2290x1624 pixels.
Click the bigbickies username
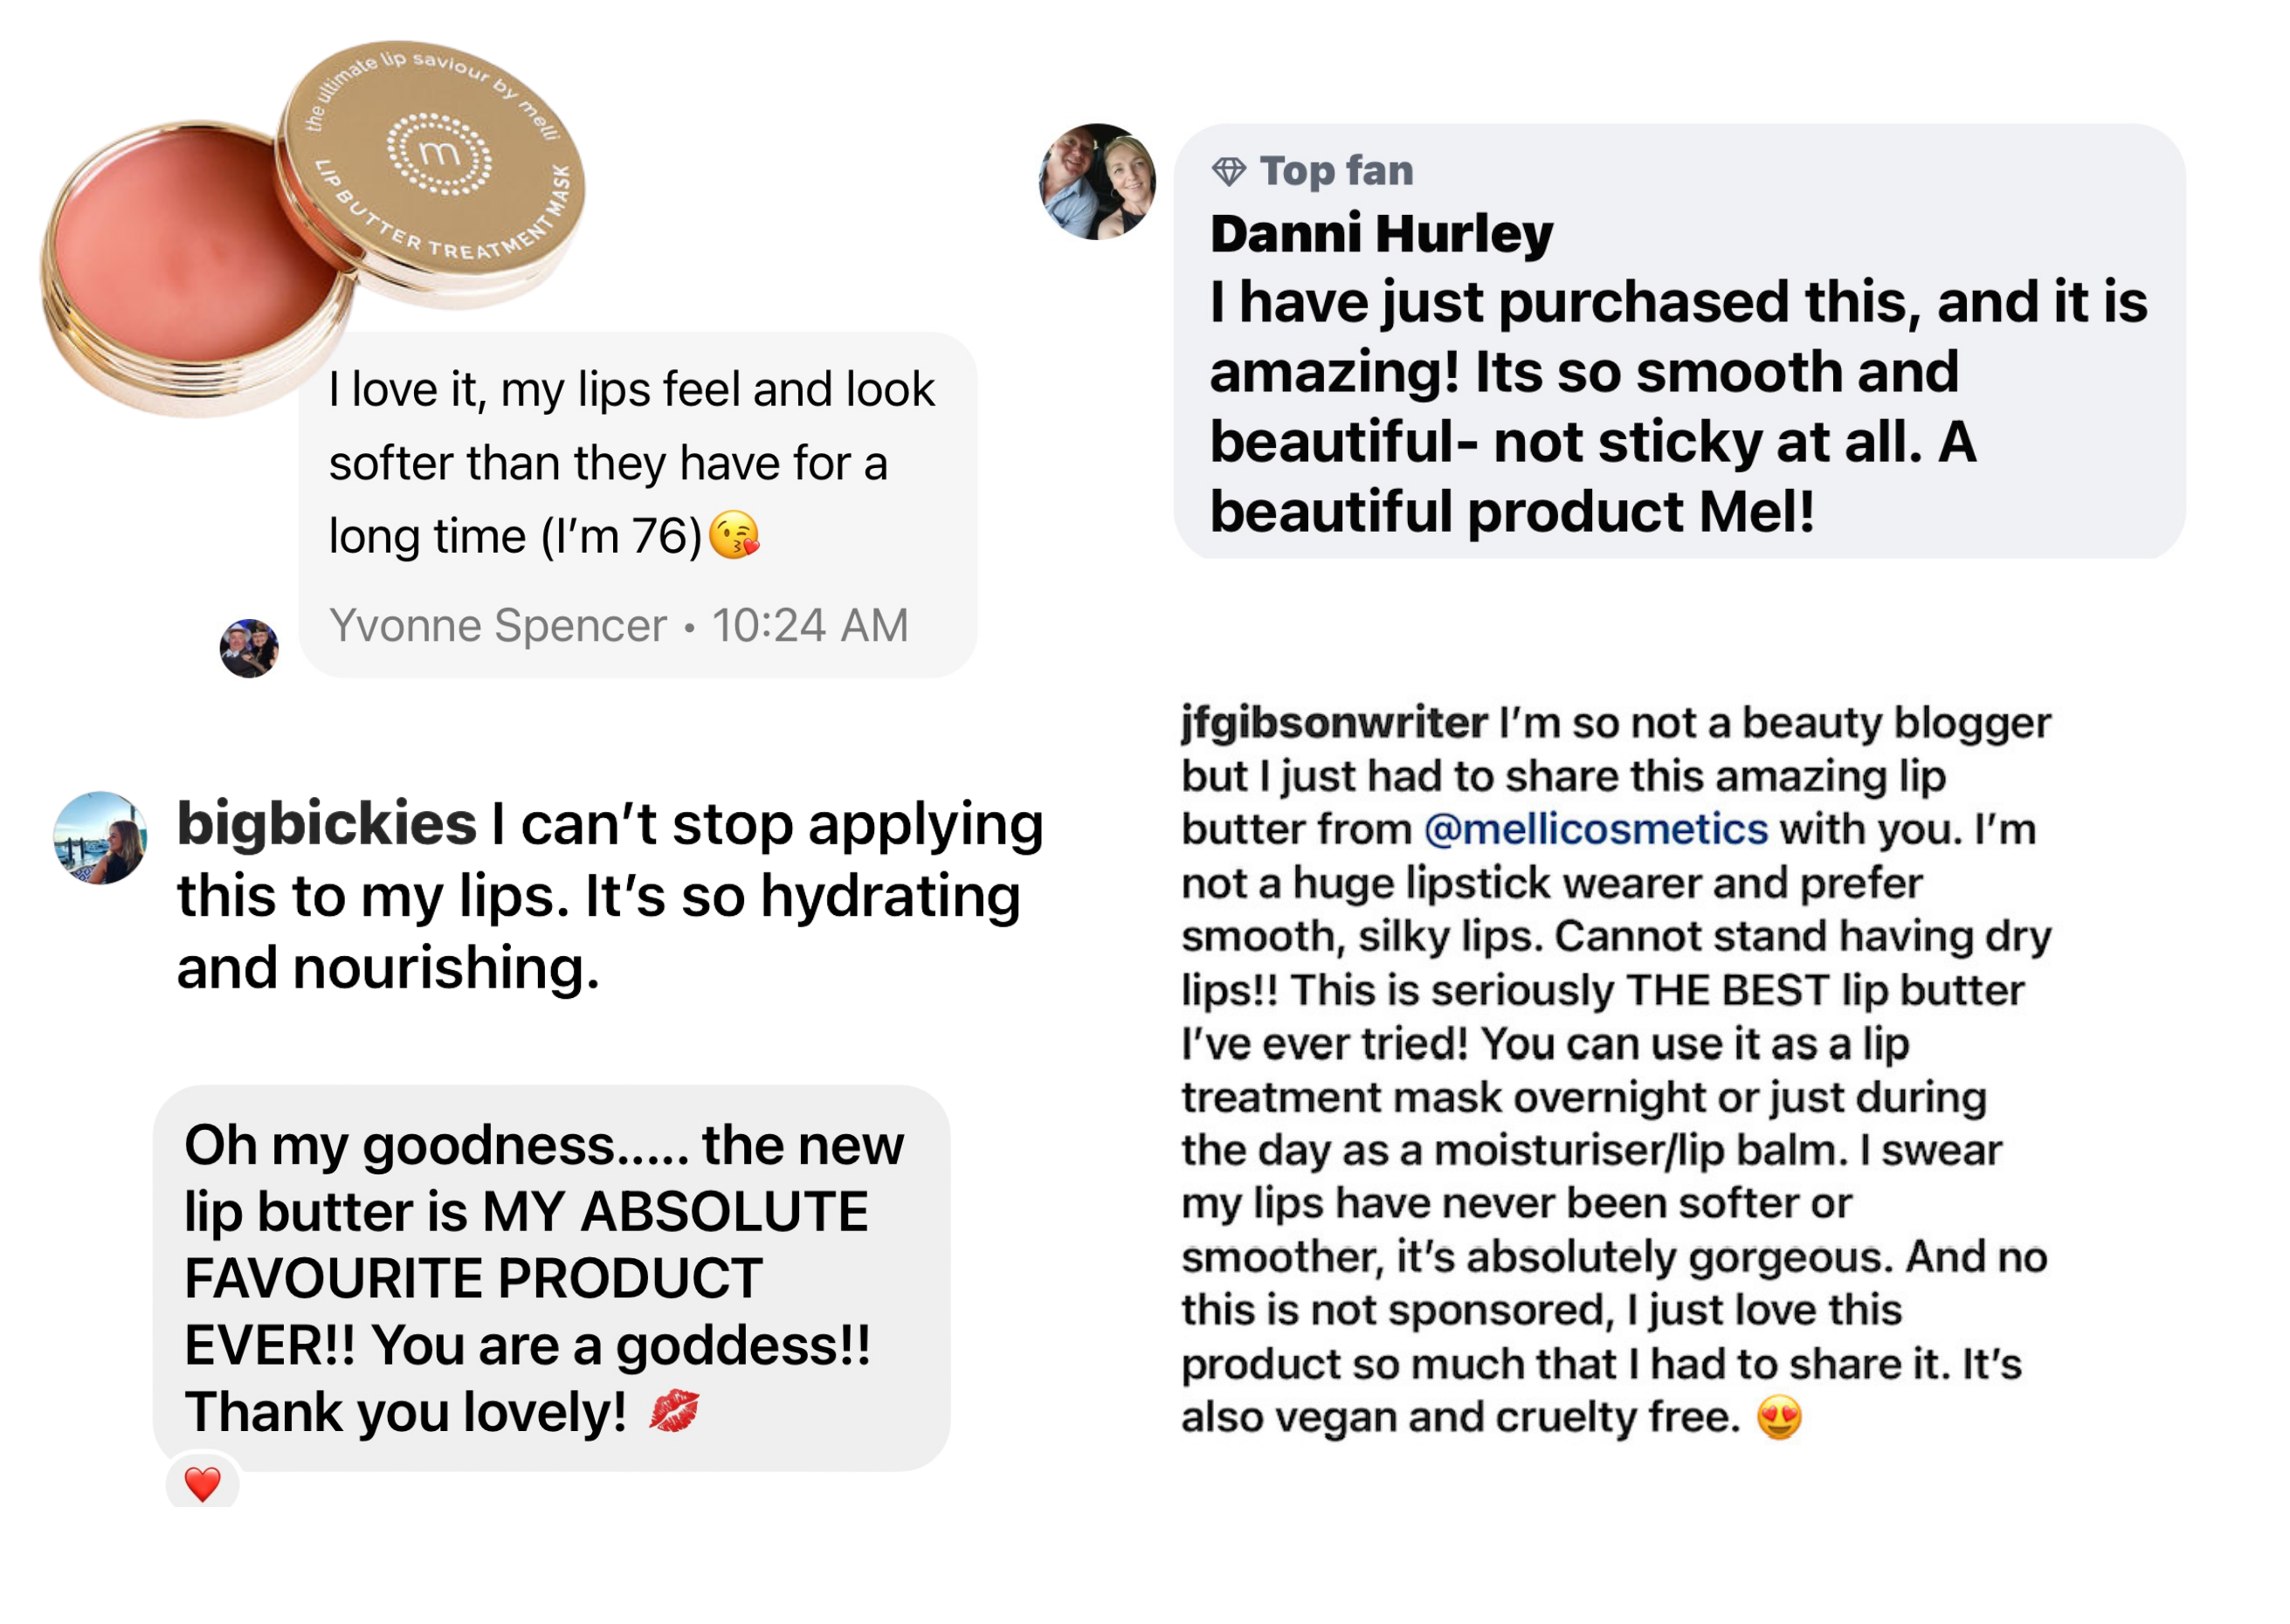coord(327,824)
